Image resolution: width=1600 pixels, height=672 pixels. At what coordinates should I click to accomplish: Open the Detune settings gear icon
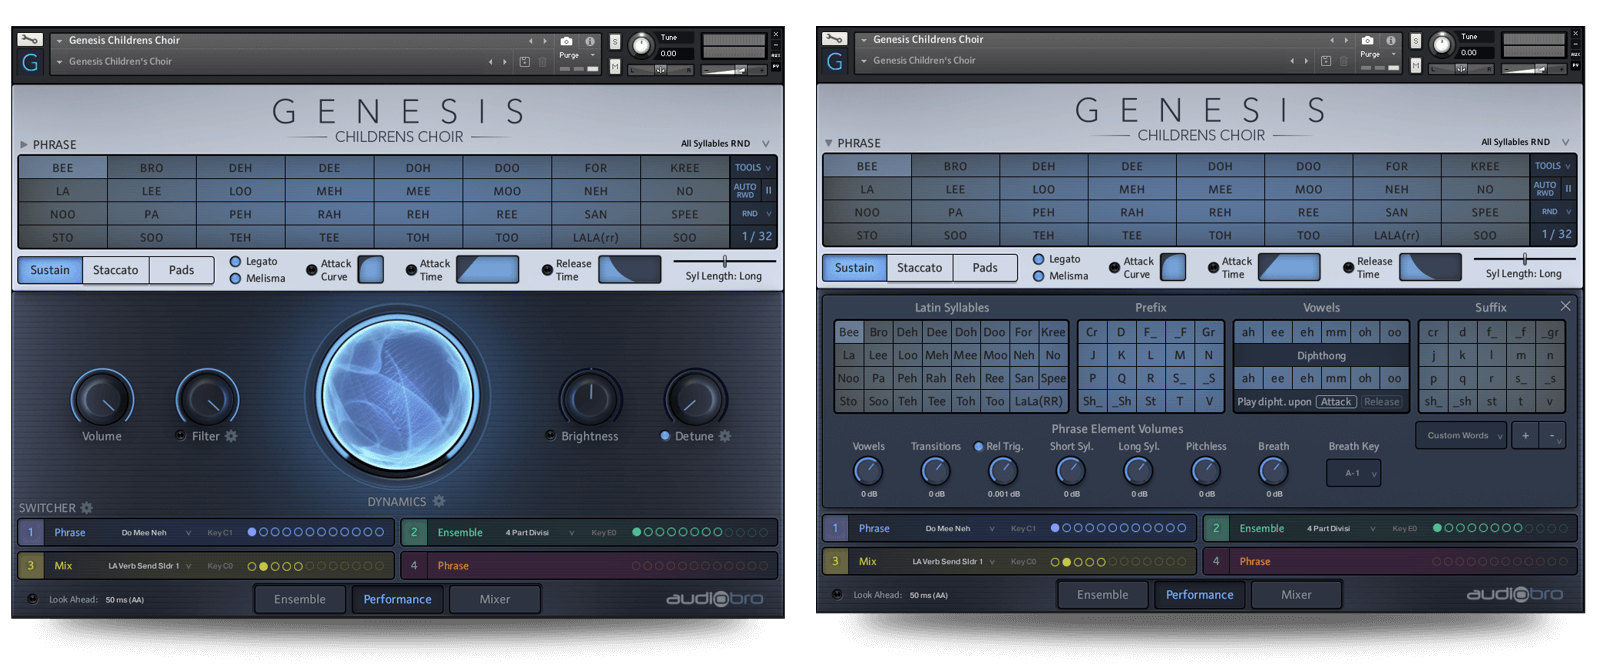725,436
